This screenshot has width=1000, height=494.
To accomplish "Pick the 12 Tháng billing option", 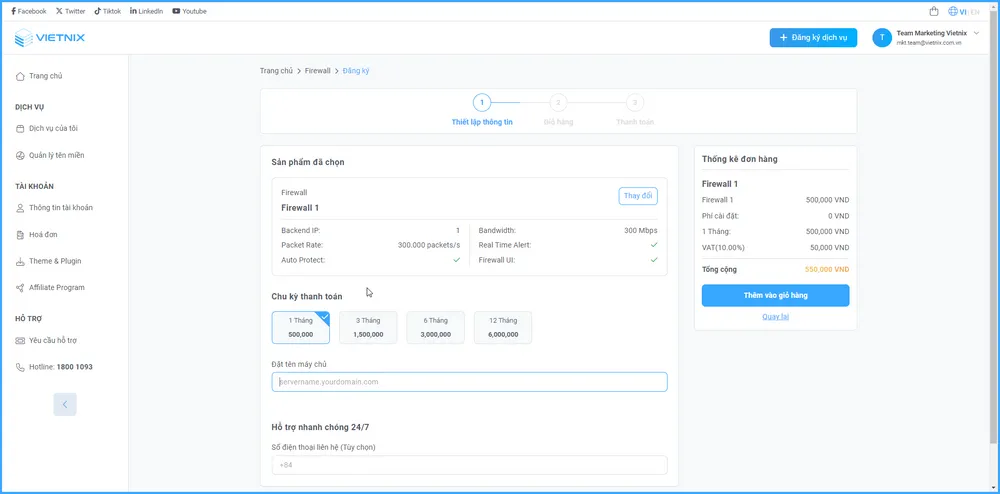I will tap(502, 327).
